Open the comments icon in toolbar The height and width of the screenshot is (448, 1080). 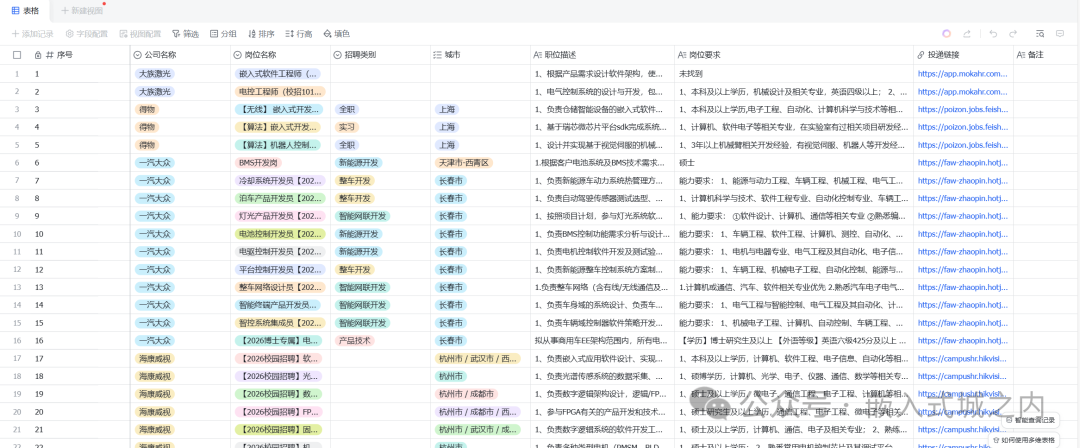(1060, 34)
